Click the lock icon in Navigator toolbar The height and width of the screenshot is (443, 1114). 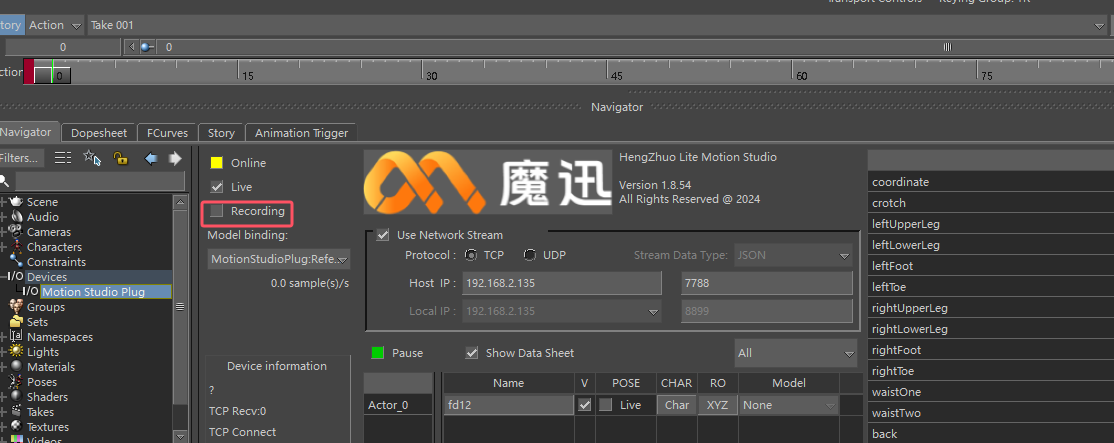(120, 158)
